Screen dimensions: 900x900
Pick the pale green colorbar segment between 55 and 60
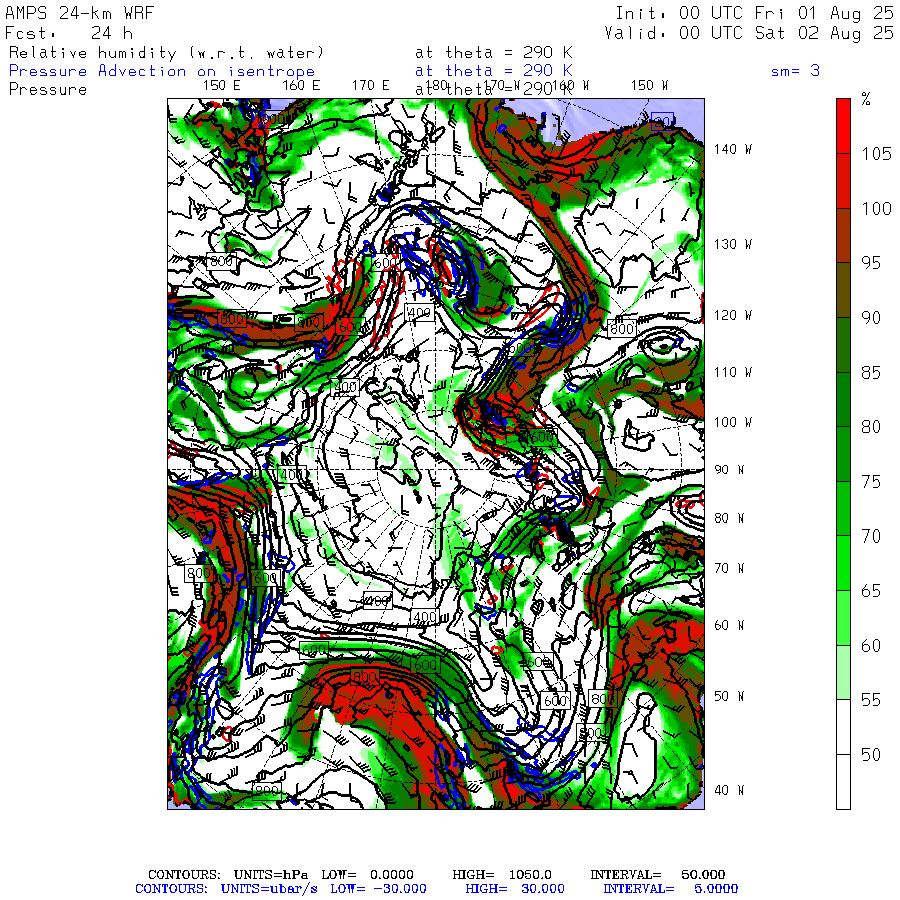click(843, 672)
